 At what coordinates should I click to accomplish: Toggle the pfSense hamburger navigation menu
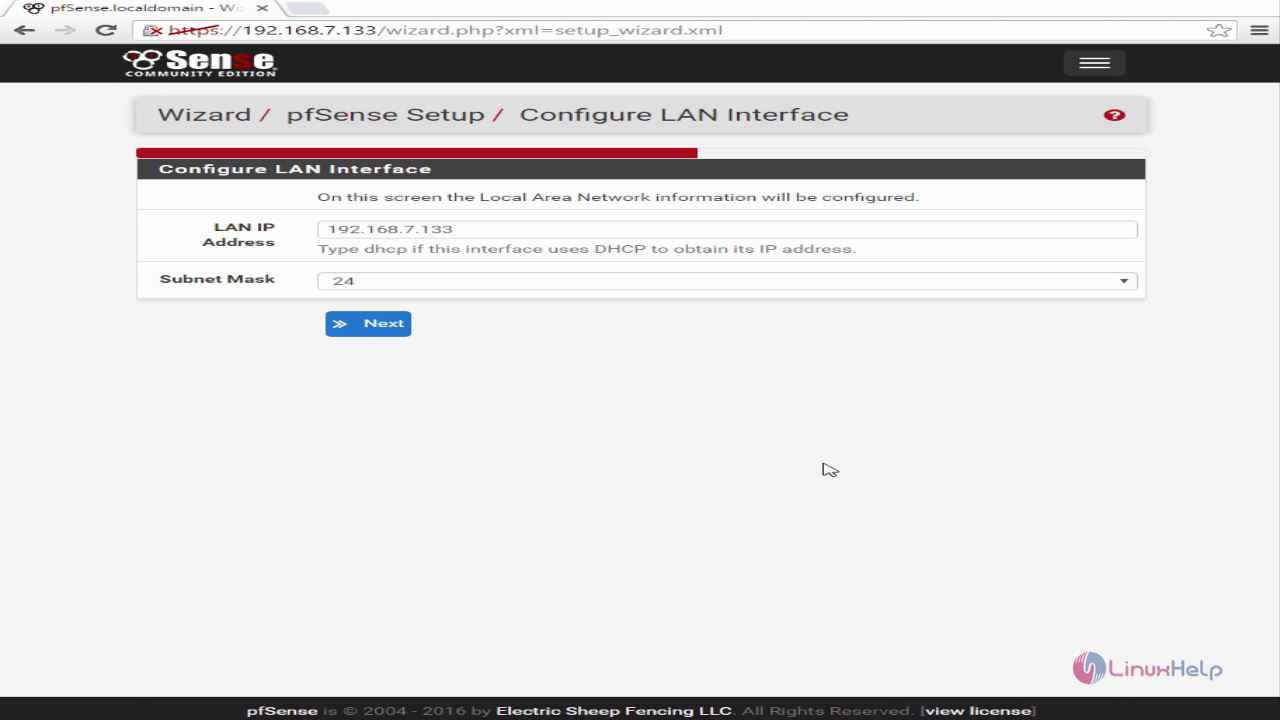coord(1094,63)
